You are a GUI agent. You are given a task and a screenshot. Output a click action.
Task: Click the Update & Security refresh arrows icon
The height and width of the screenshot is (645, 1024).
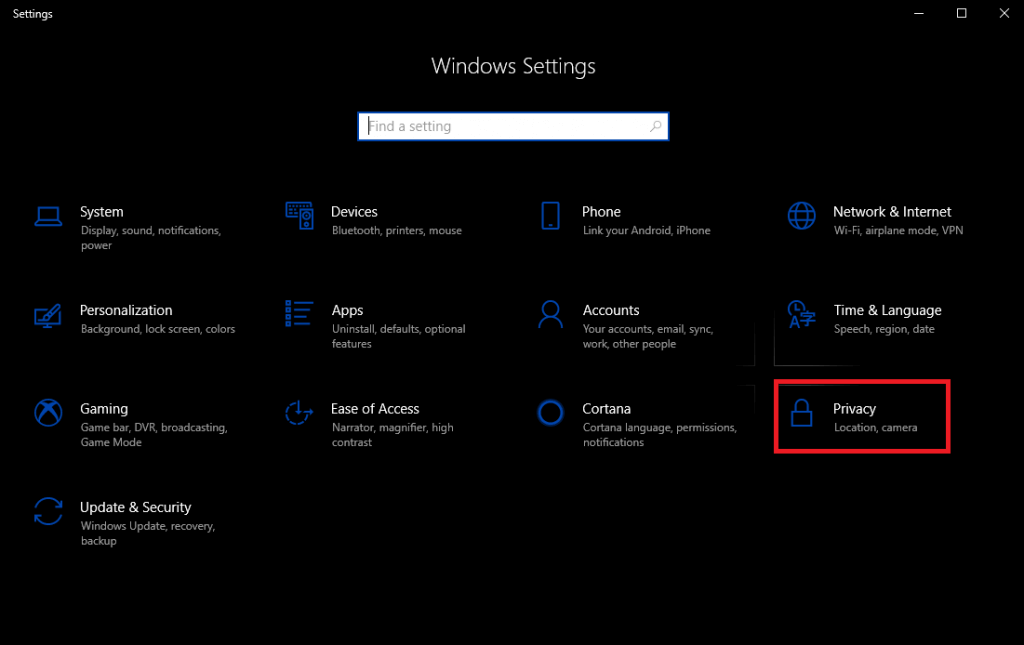pos(48,511)
